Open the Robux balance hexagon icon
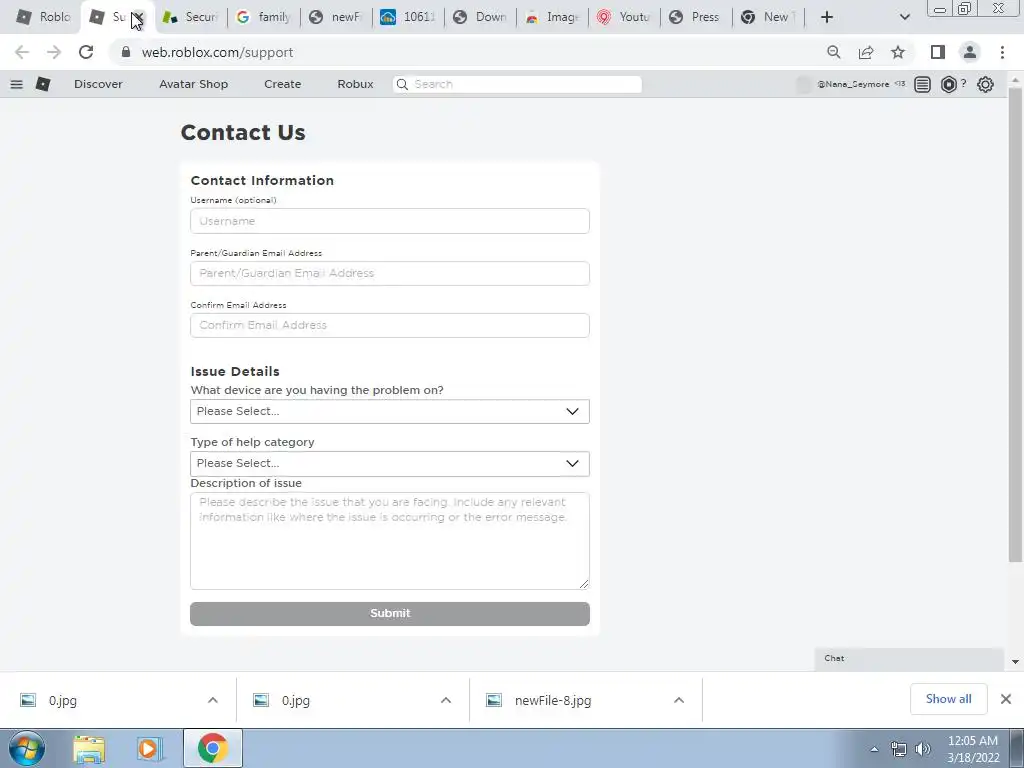The image size is (1024, 768). click(948, 84)
